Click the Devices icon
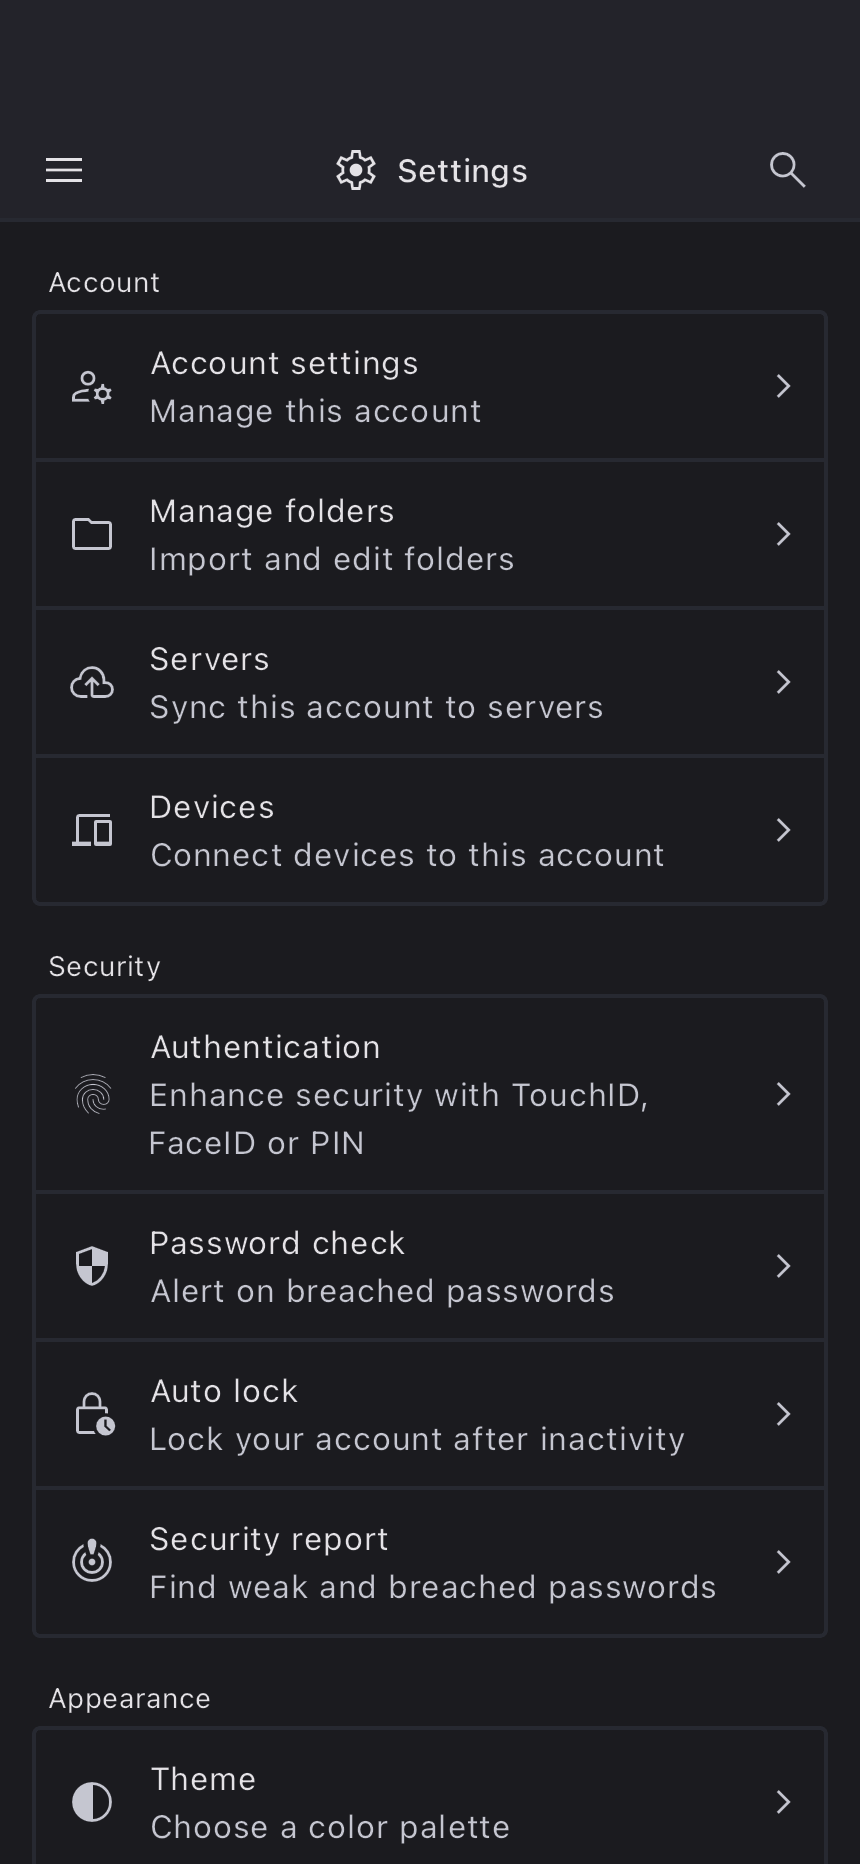Viewport: 860px width, 1864px height. (x=92, y=830)
